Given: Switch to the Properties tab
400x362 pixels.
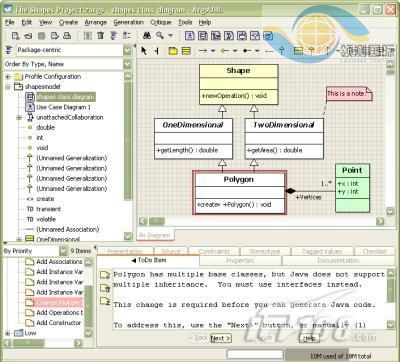Looking at the screenshot, I should coord(240,260).
